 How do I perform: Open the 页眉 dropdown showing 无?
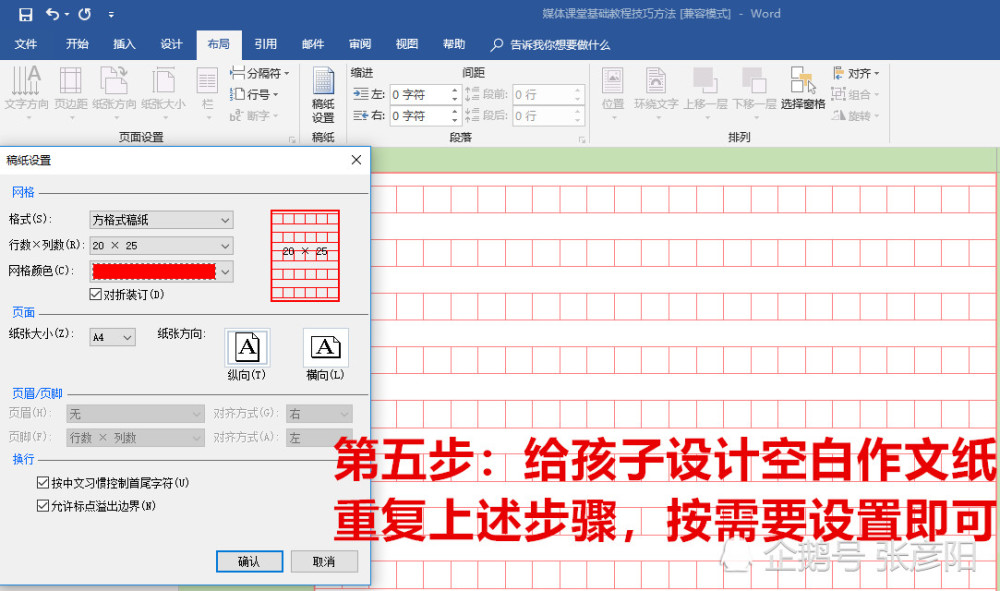pos(135,414)
